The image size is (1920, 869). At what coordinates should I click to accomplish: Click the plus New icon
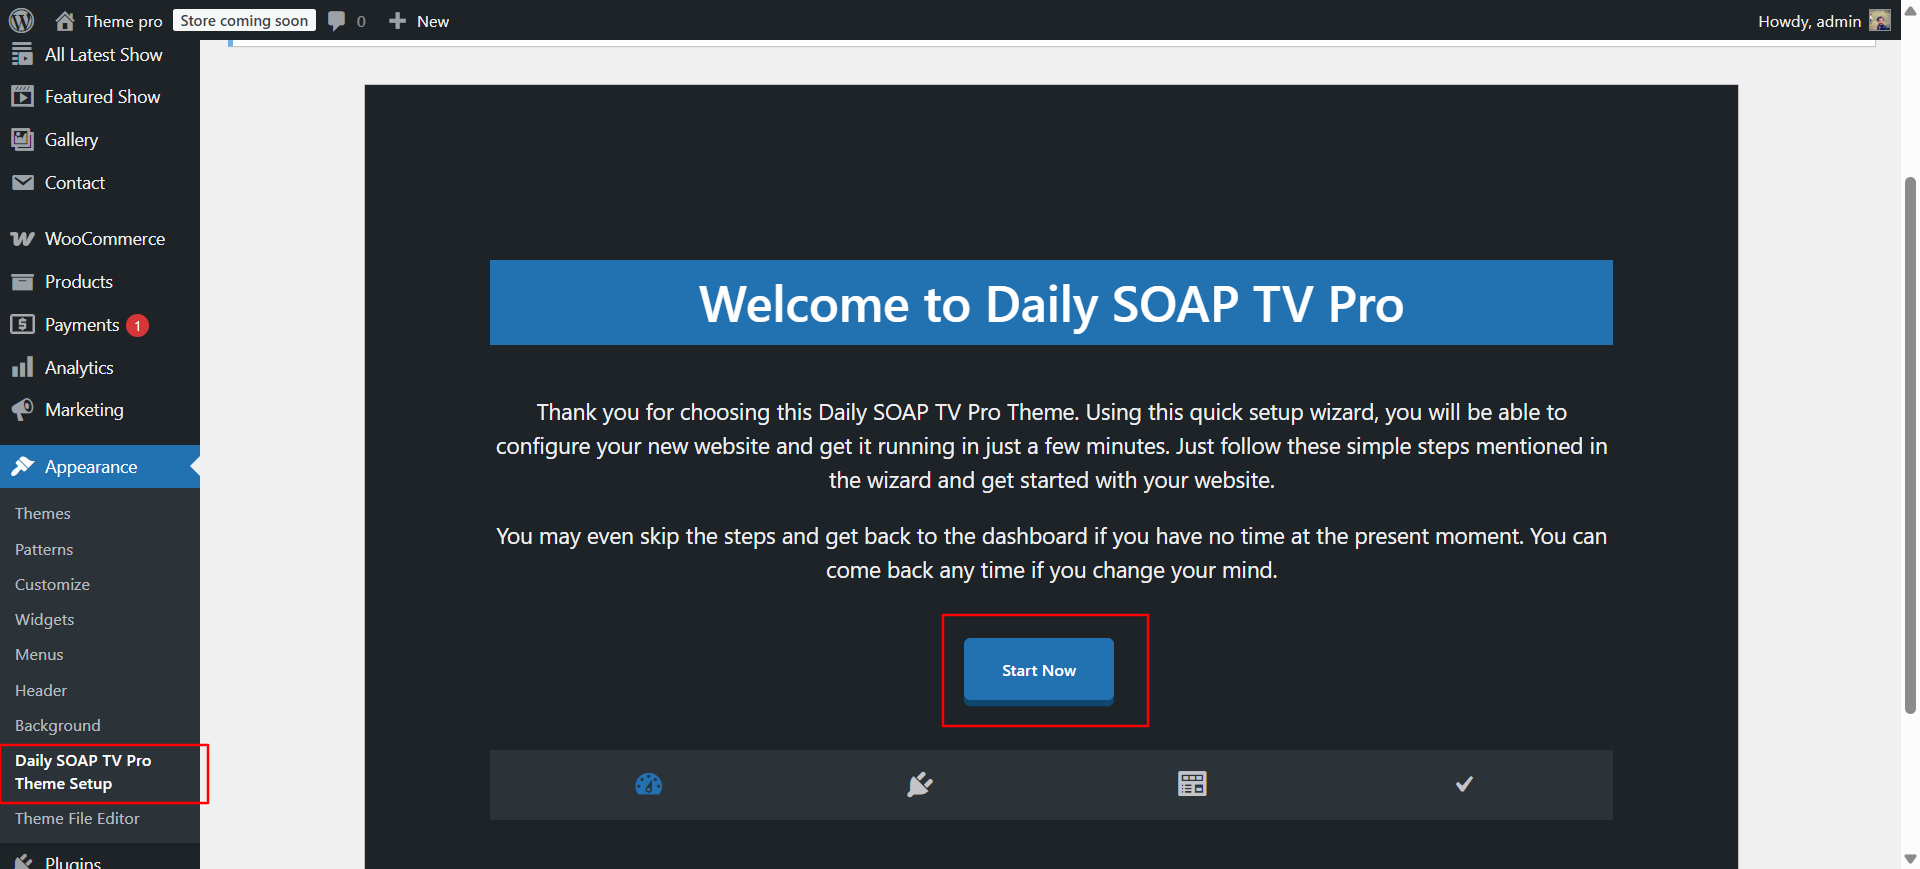(397, 20)
